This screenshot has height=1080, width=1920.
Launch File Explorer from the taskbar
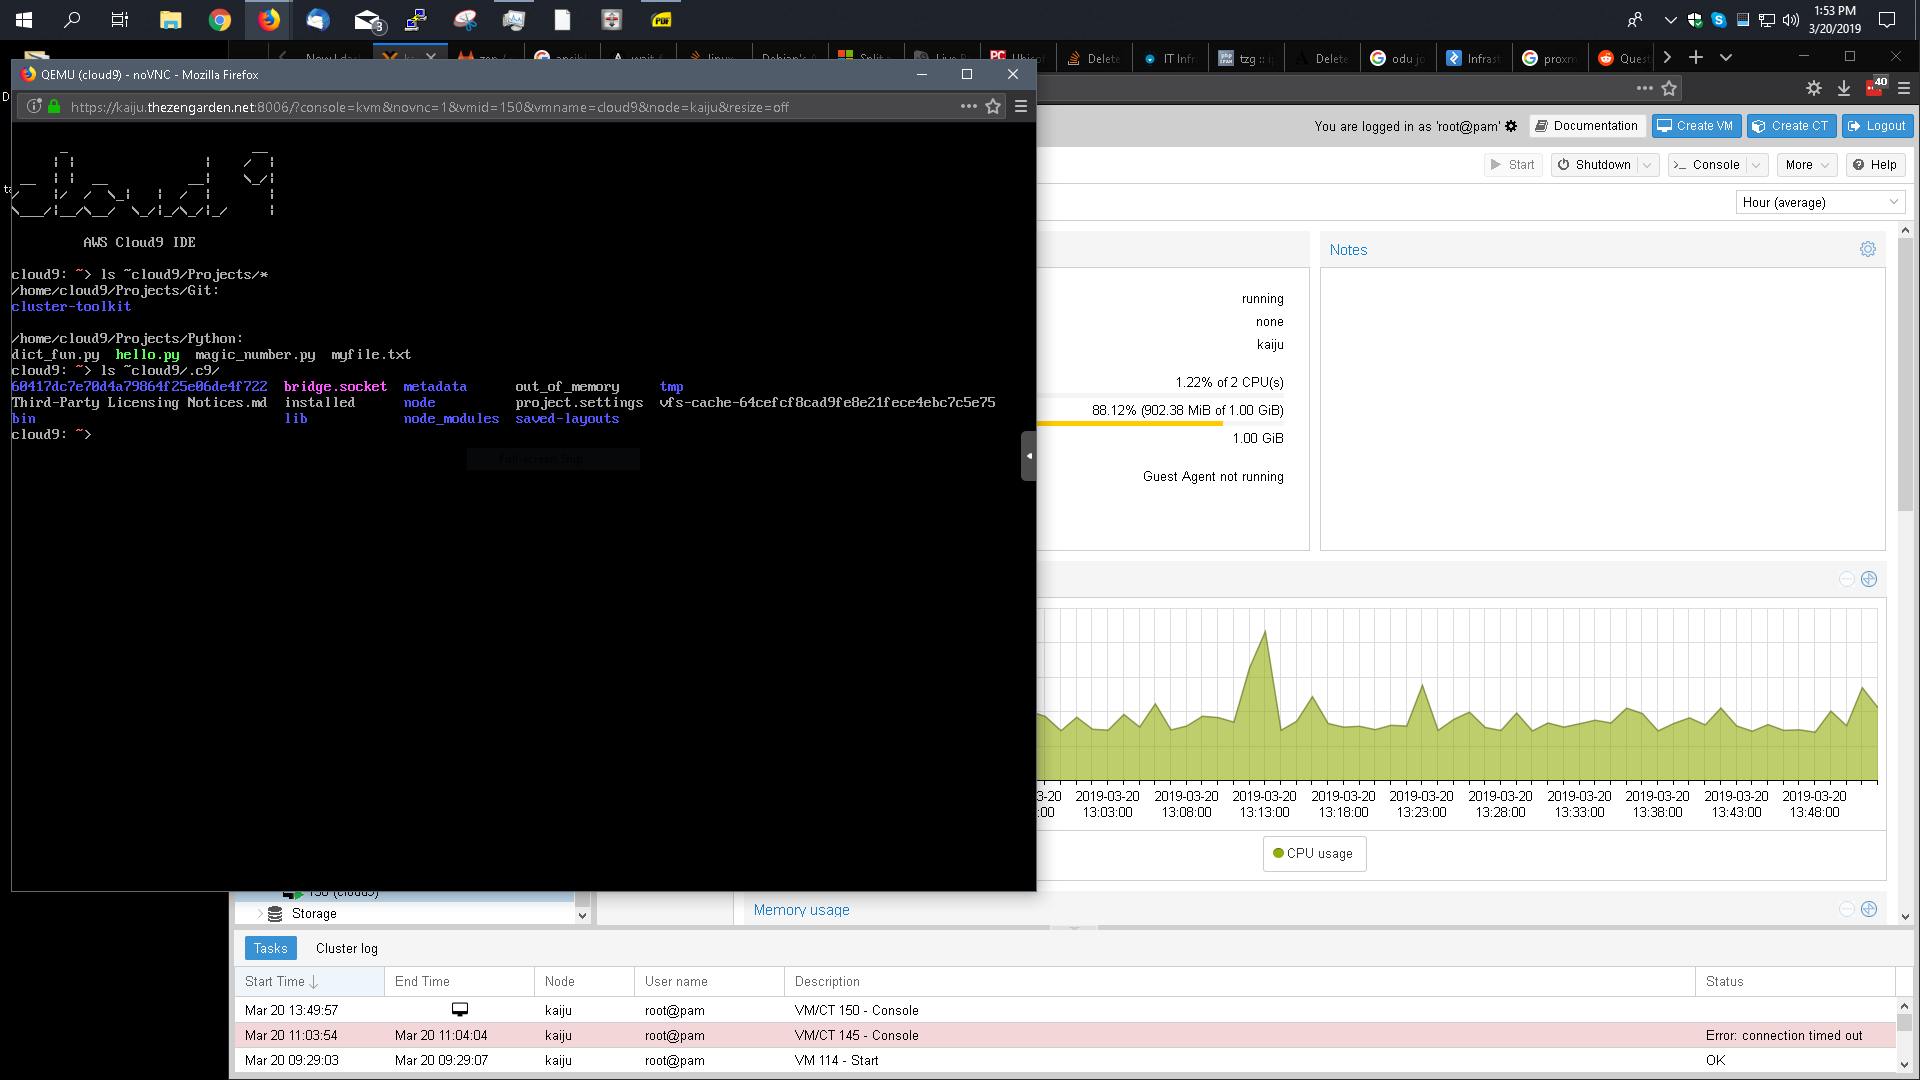(170, 19)
